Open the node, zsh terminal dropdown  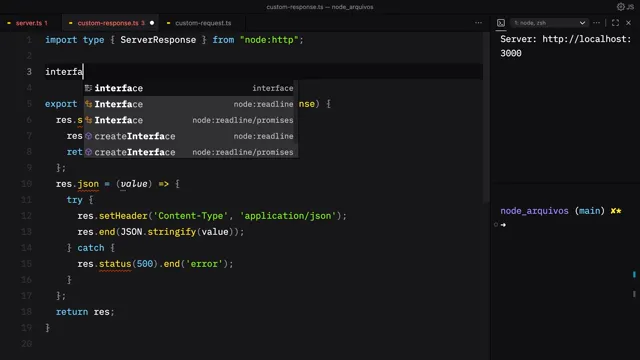(549, 23)
